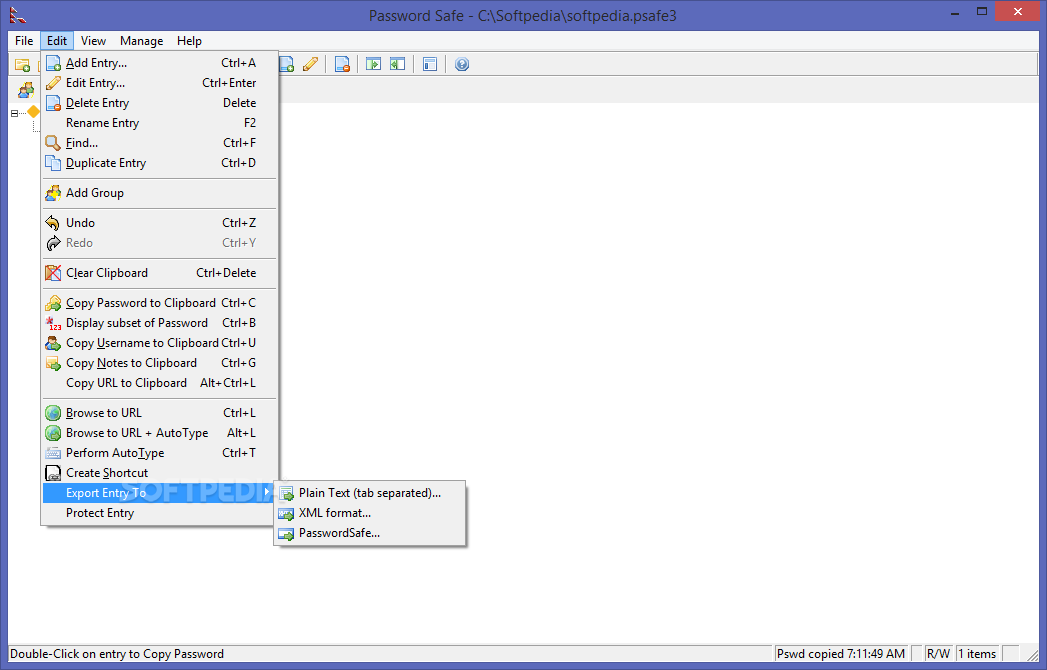Select Browse to URL + AutoType
The height and width of the screenshot is (670, 1047).
(160, 433)
